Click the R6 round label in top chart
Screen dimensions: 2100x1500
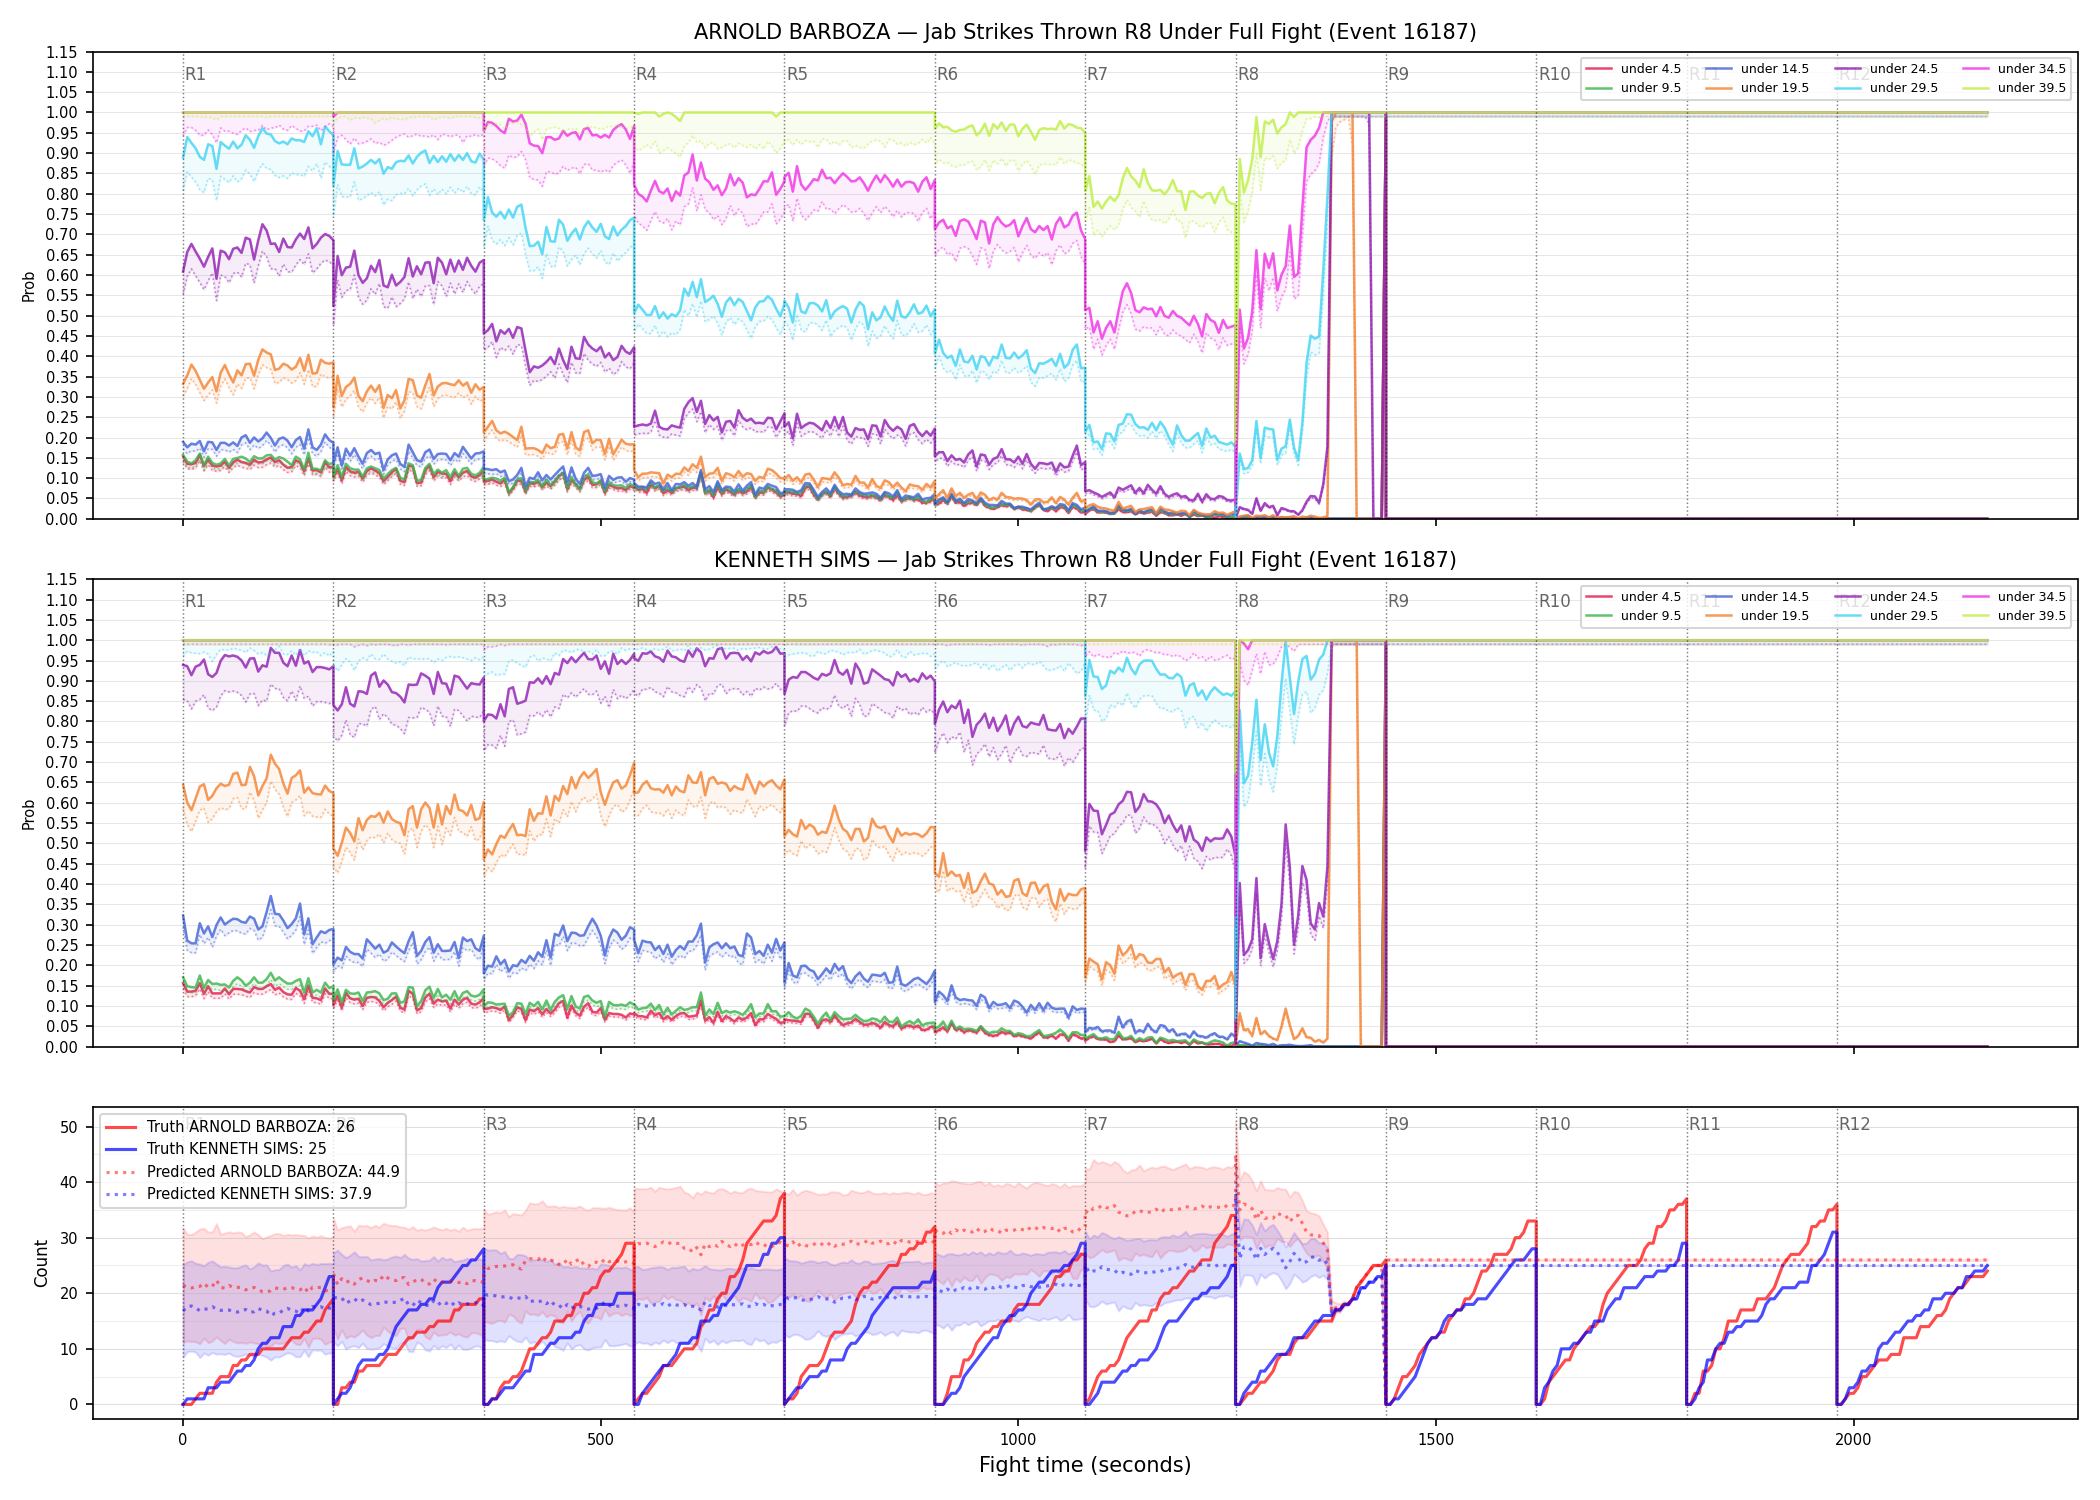click(947, 74)
